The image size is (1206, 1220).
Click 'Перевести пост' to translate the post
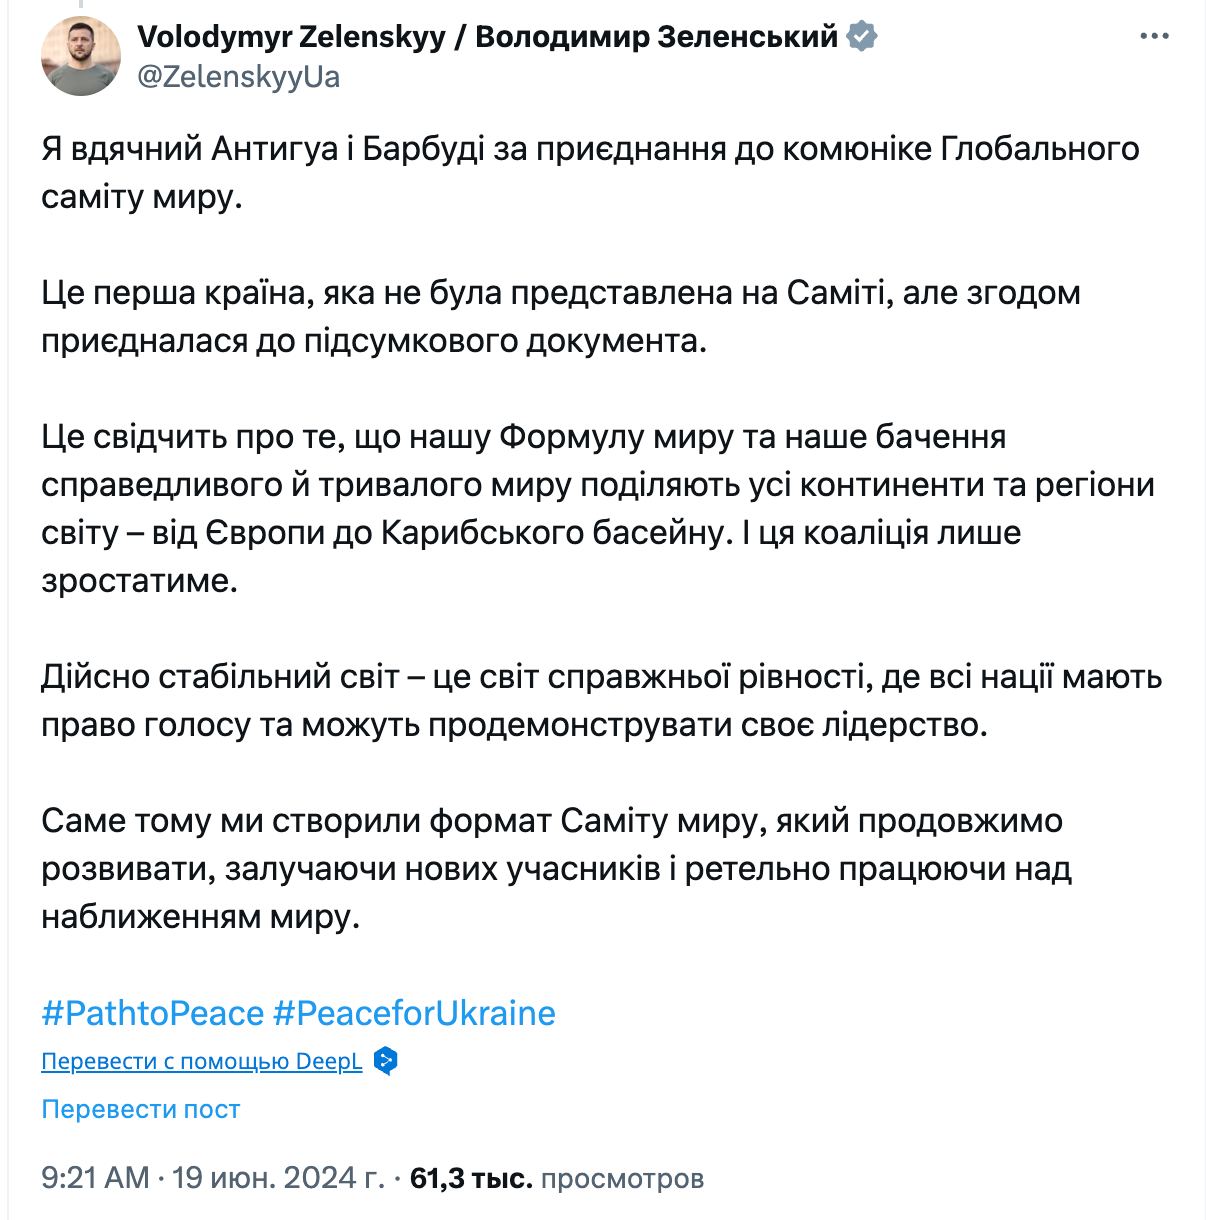click(139, 1109)
